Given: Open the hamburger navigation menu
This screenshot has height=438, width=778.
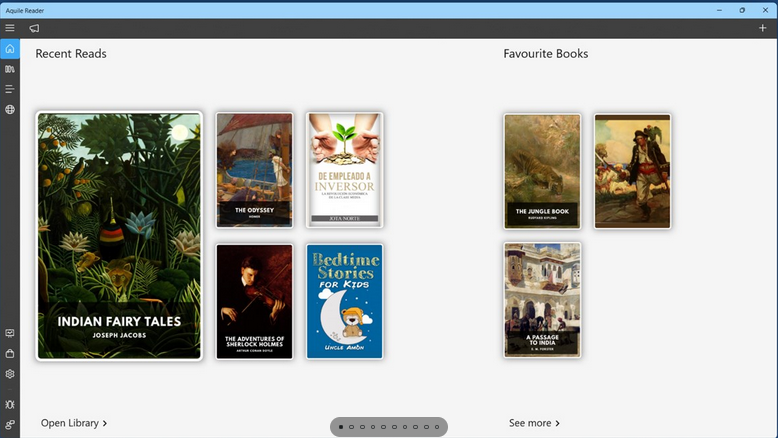Looking at the screenshot, I should tap(10, 28).
